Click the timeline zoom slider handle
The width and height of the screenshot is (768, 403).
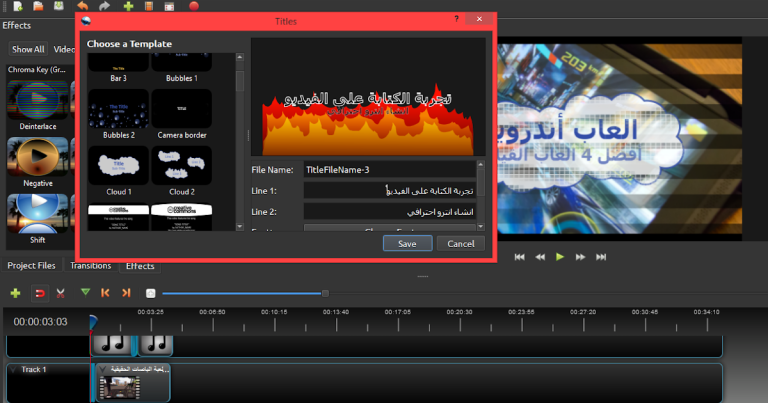point(325,293)
